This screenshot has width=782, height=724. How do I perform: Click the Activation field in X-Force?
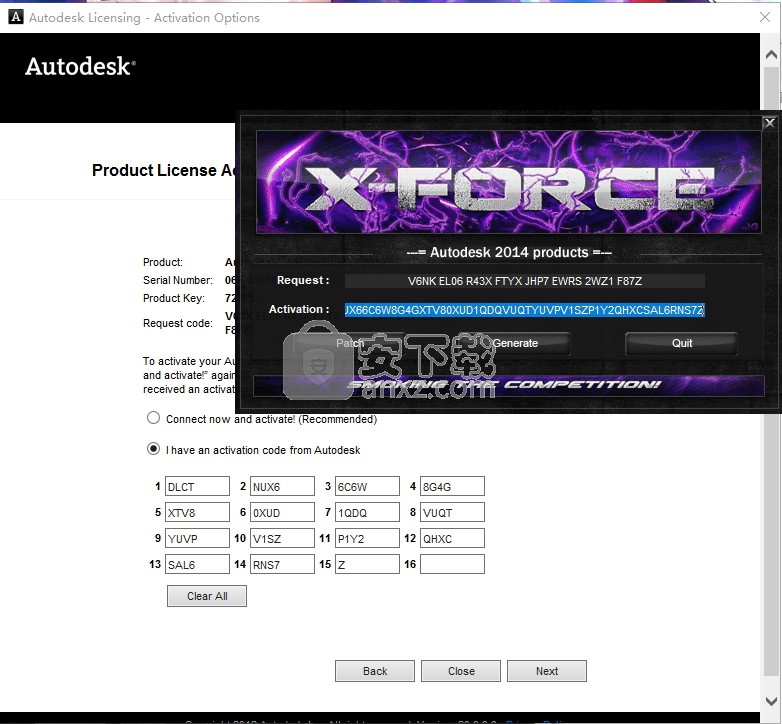[x=525, y=310]
